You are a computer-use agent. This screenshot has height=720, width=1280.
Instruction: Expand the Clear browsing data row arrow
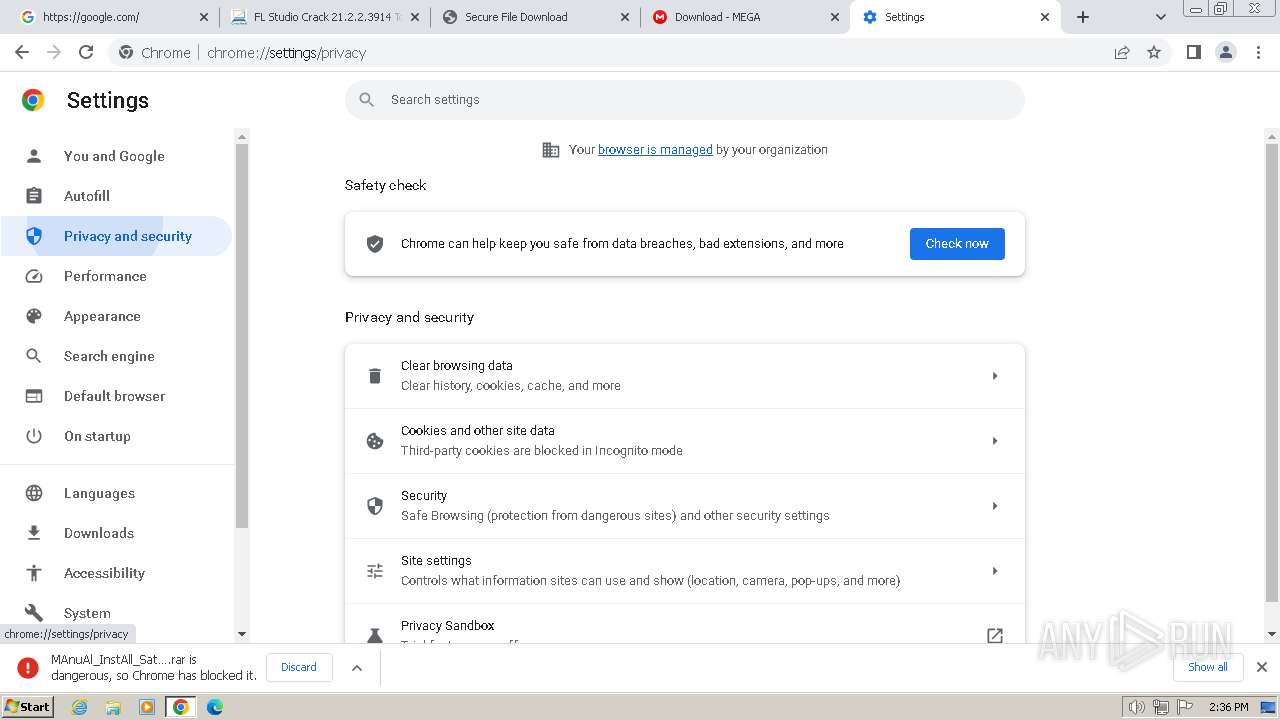click(x=995, y=376)
